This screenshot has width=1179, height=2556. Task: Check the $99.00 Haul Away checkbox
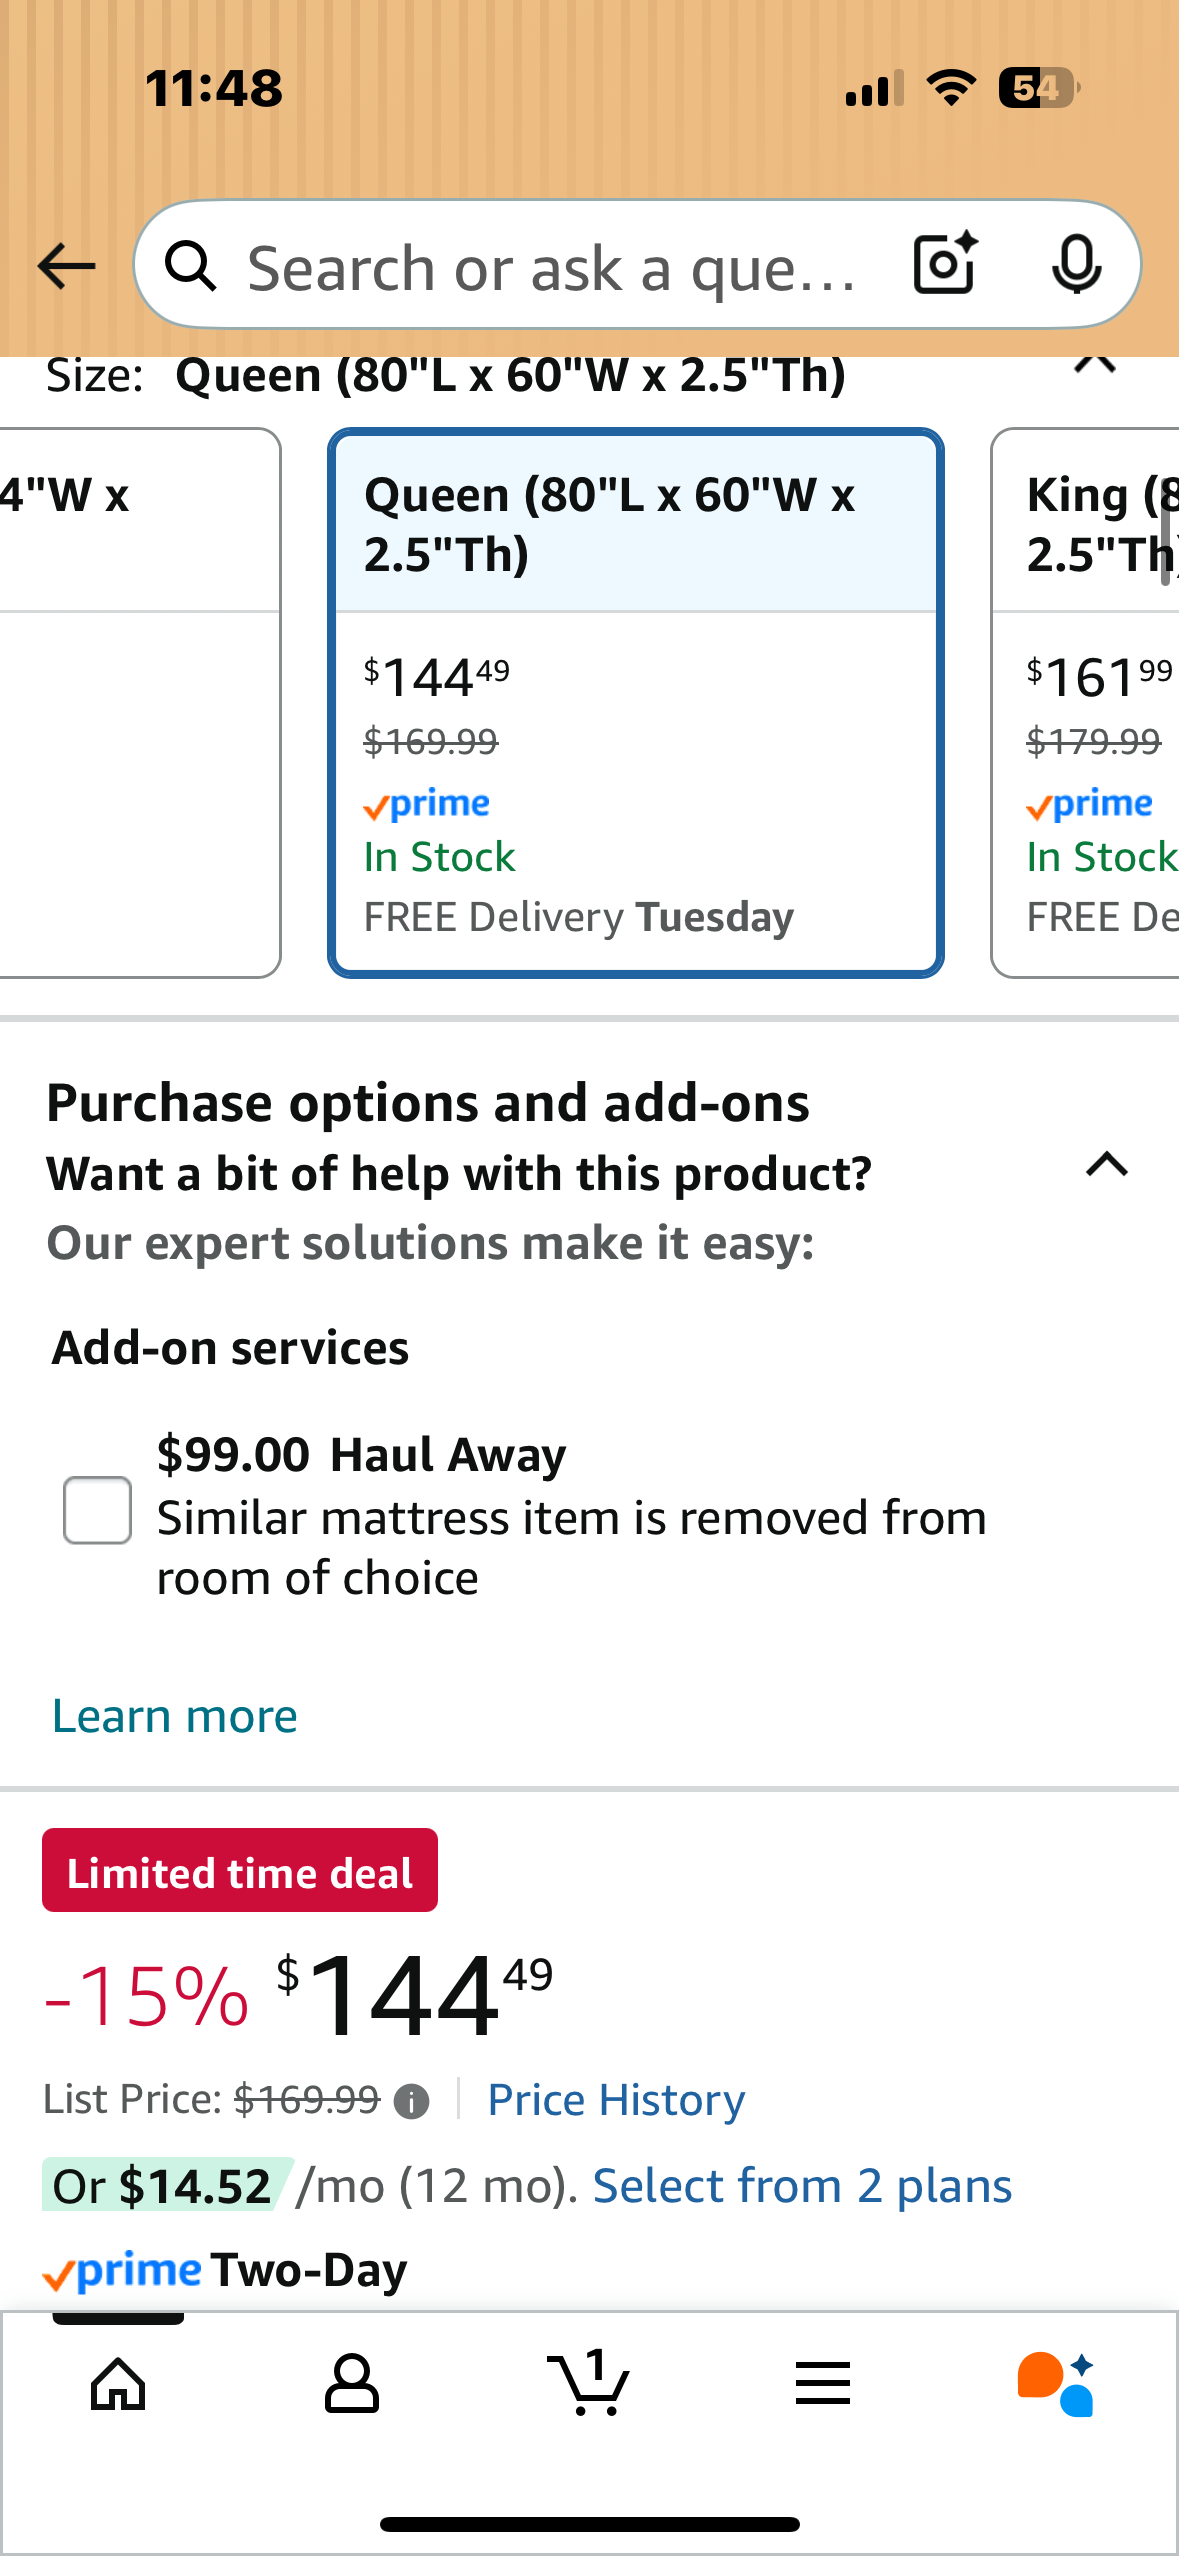point(97,1510)
